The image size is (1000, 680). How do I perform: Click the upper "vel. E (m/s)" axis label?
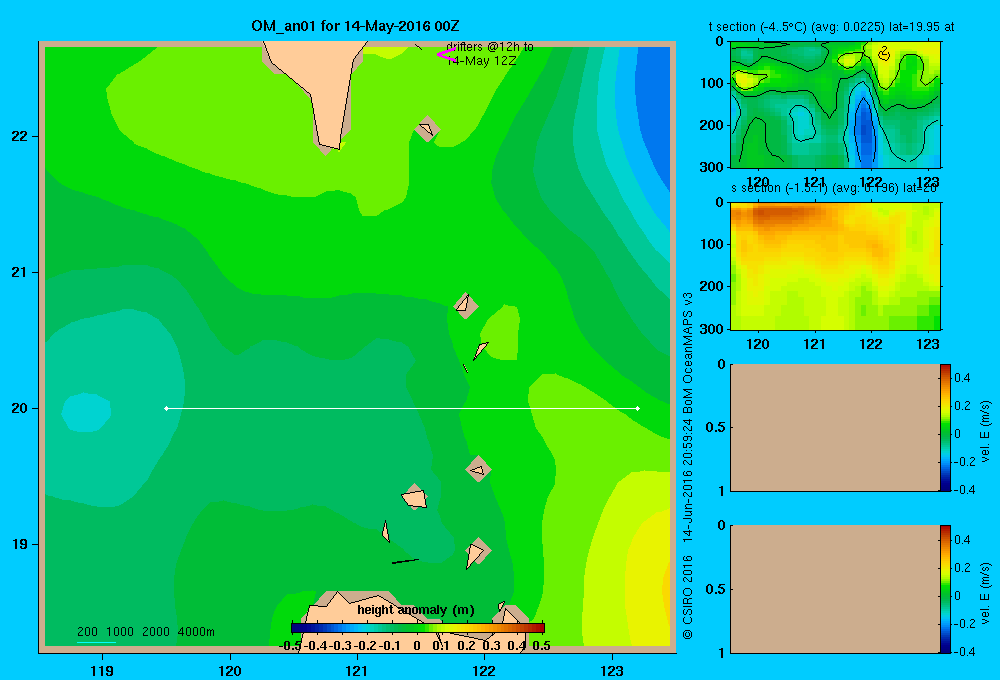(x=986, y=431)
